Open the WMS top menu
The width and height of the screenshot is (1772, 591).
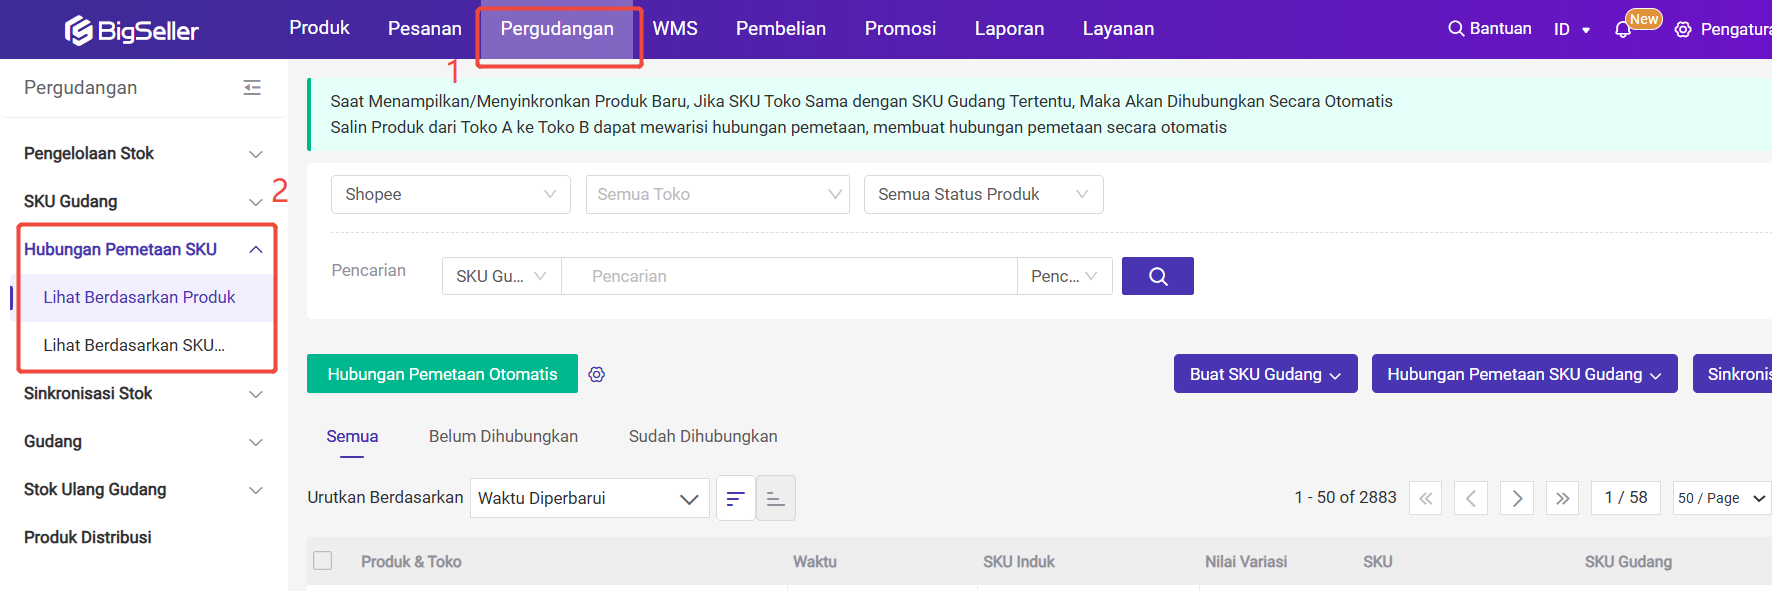click(675, 29)
